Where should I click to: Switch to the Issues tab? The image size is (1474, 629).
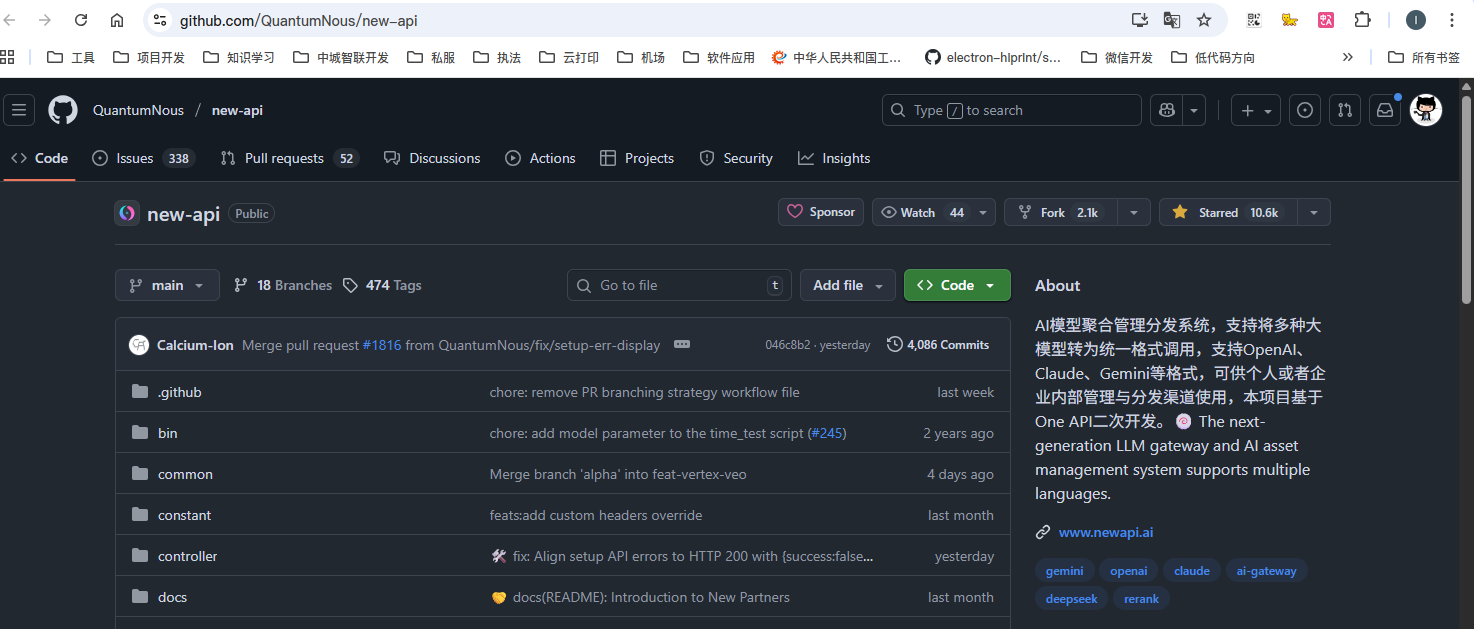143,158
